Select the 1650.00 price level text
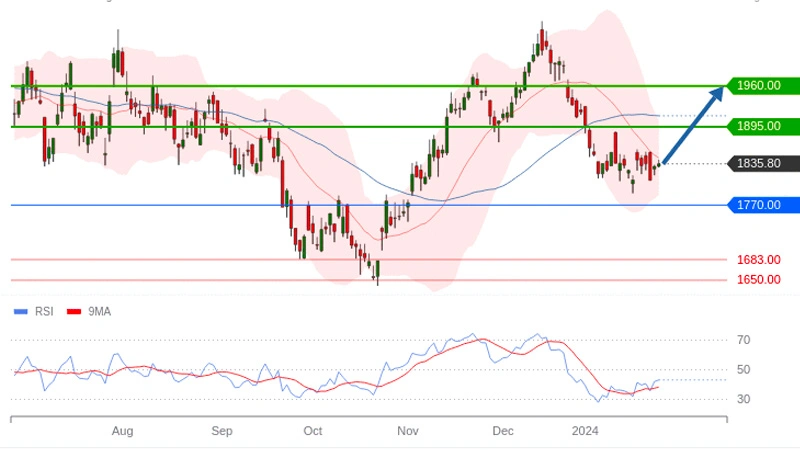Viewport: 800px width, 450px height. [x=758, y=280]
